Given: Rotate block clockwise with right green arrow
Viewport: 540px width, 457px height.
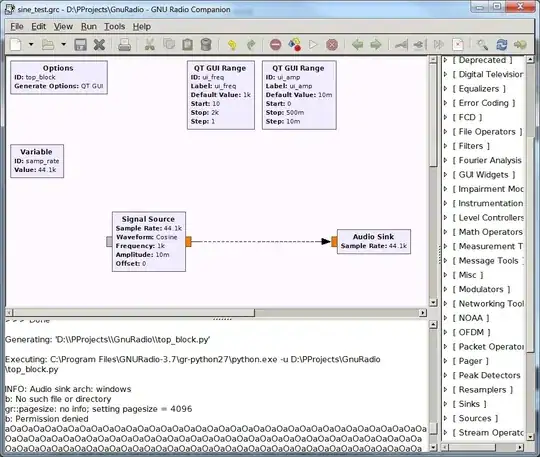Looking at the screenshot, I should point(376,45).
